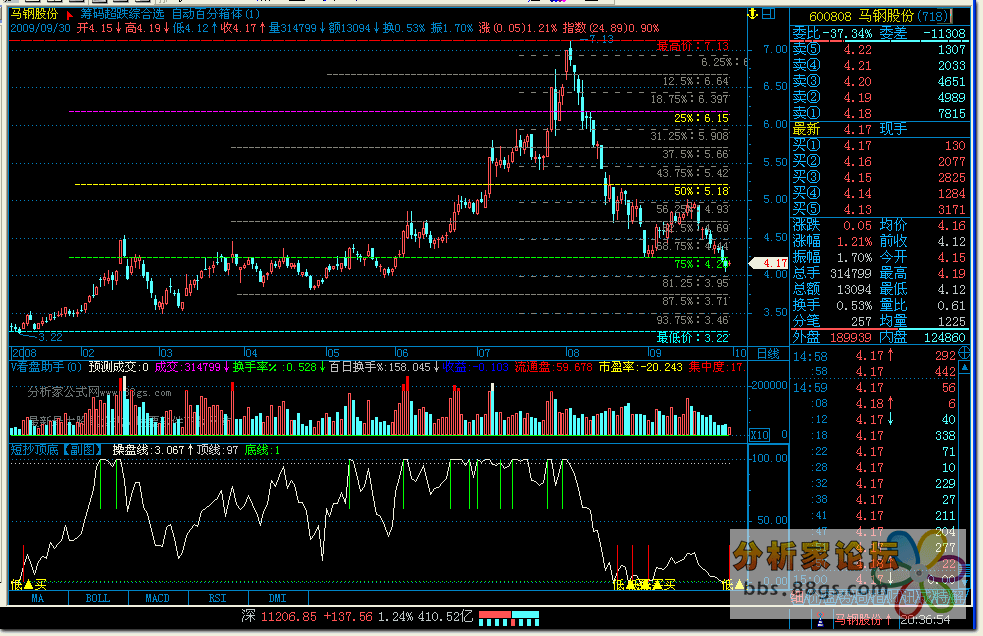Image resolution: width=983 pixels, height=636 pixels.
Task: Click sell-five 卖⑤ row price 4.22
Action: [x=858, y=50]
